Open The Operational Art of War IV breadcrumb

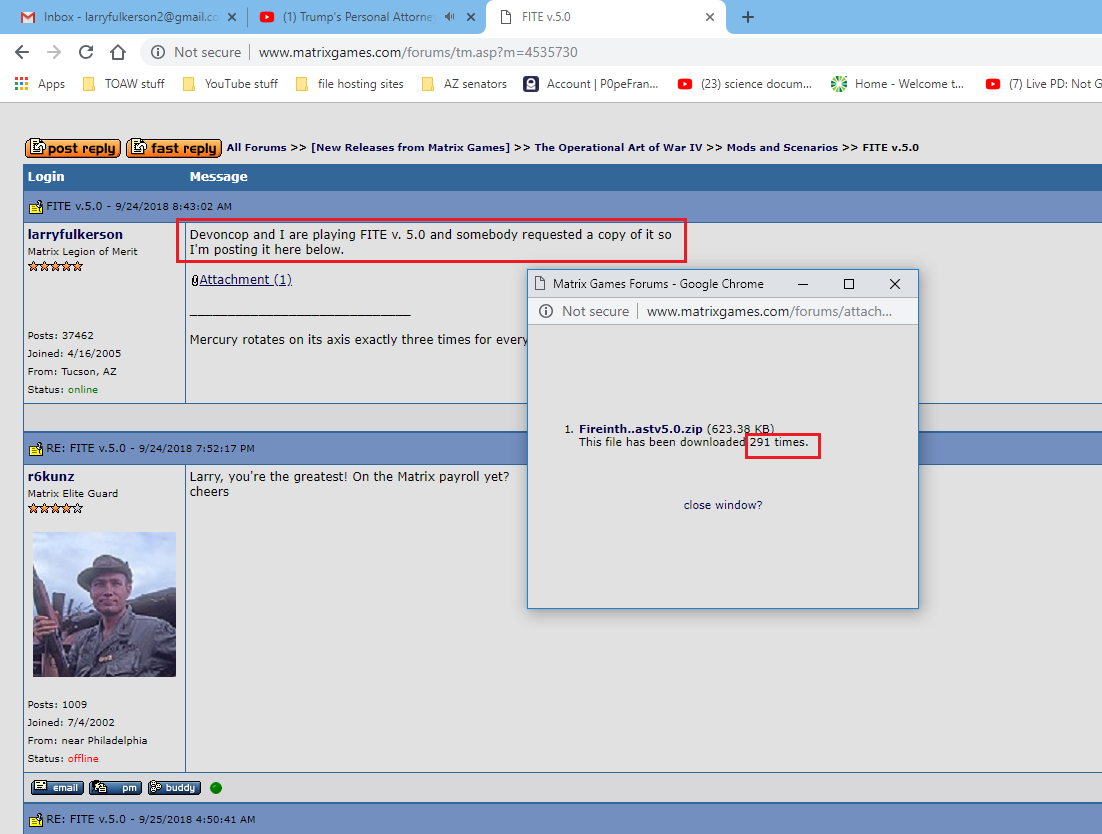click(618, 148)
